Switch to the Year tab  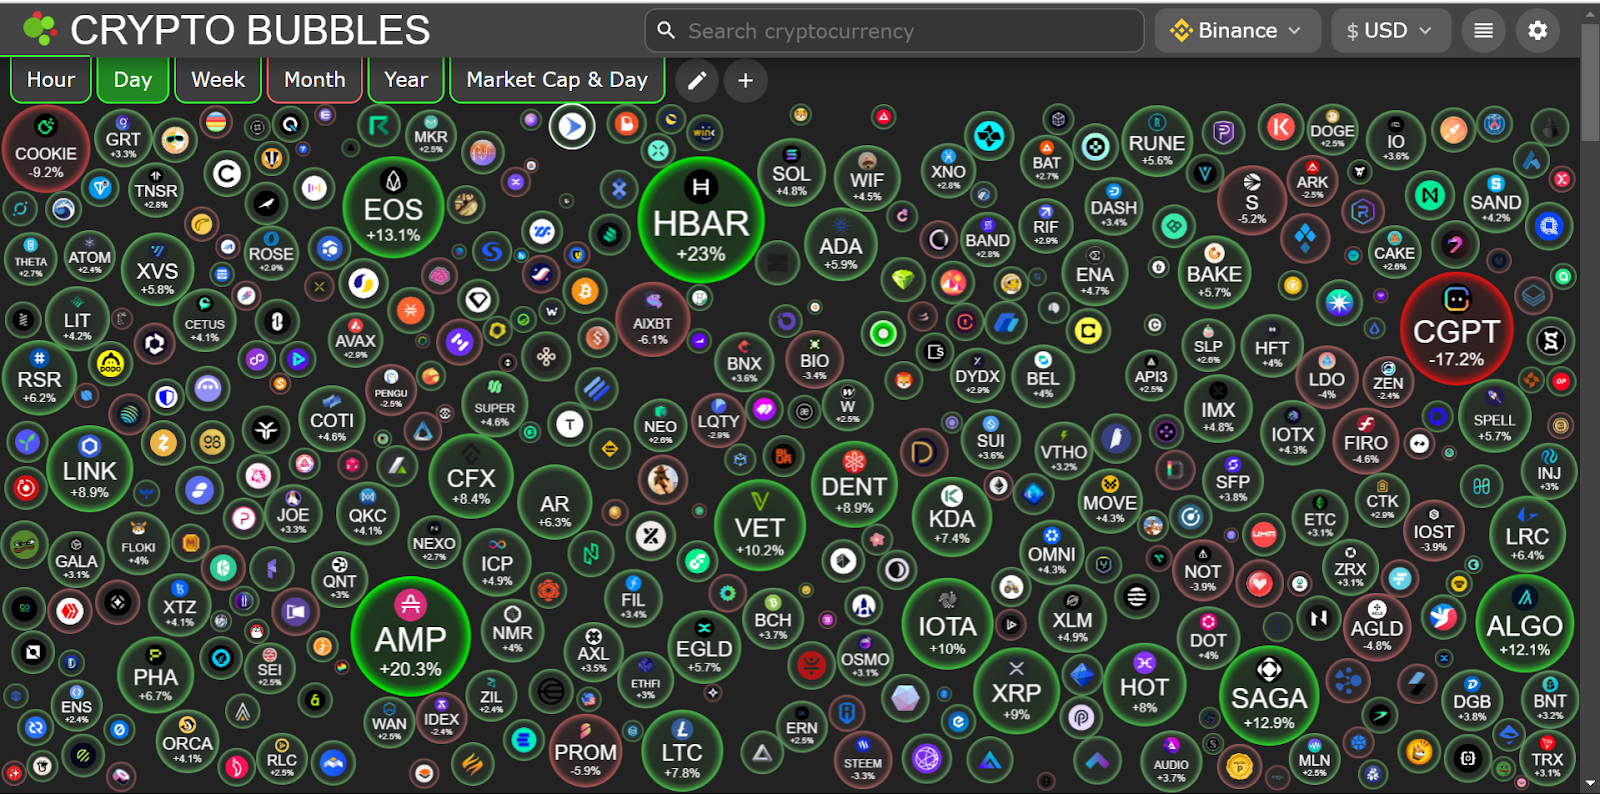click(406, 80)
